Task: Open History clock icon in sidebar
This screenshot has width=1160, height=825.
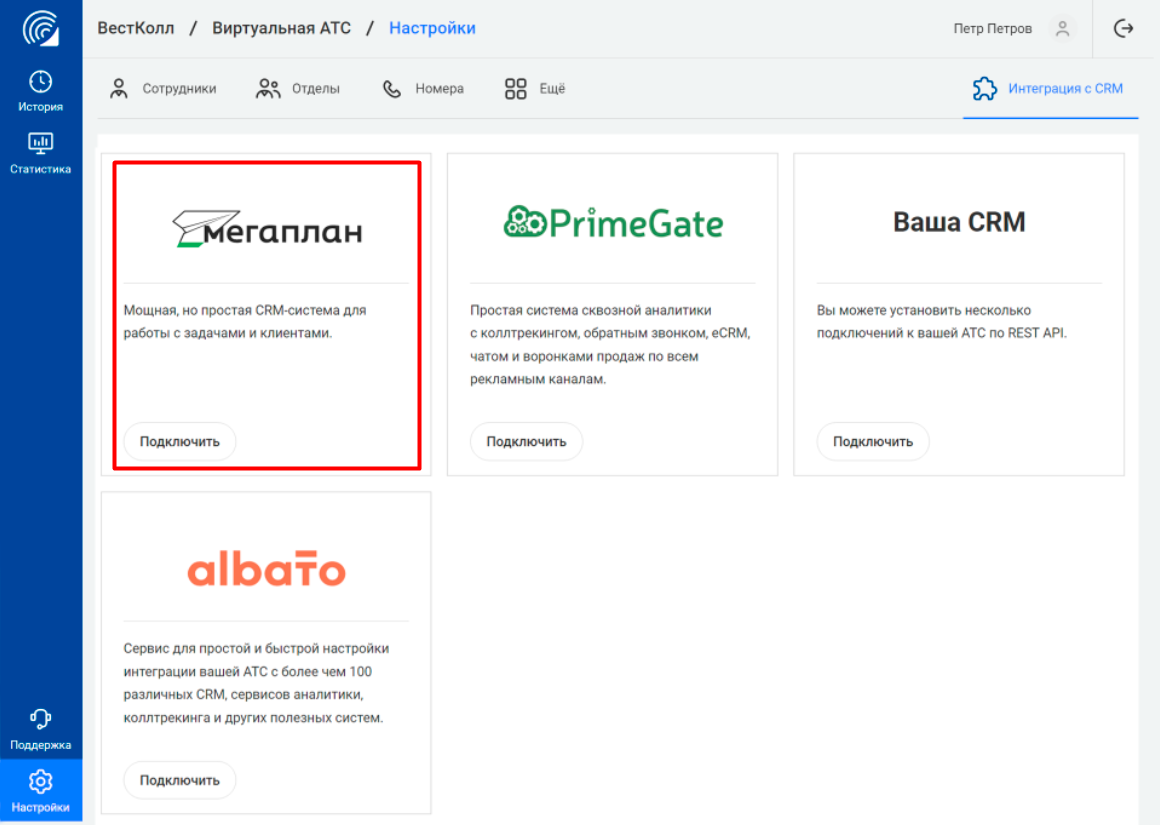Action: click(x=41, y=81)
